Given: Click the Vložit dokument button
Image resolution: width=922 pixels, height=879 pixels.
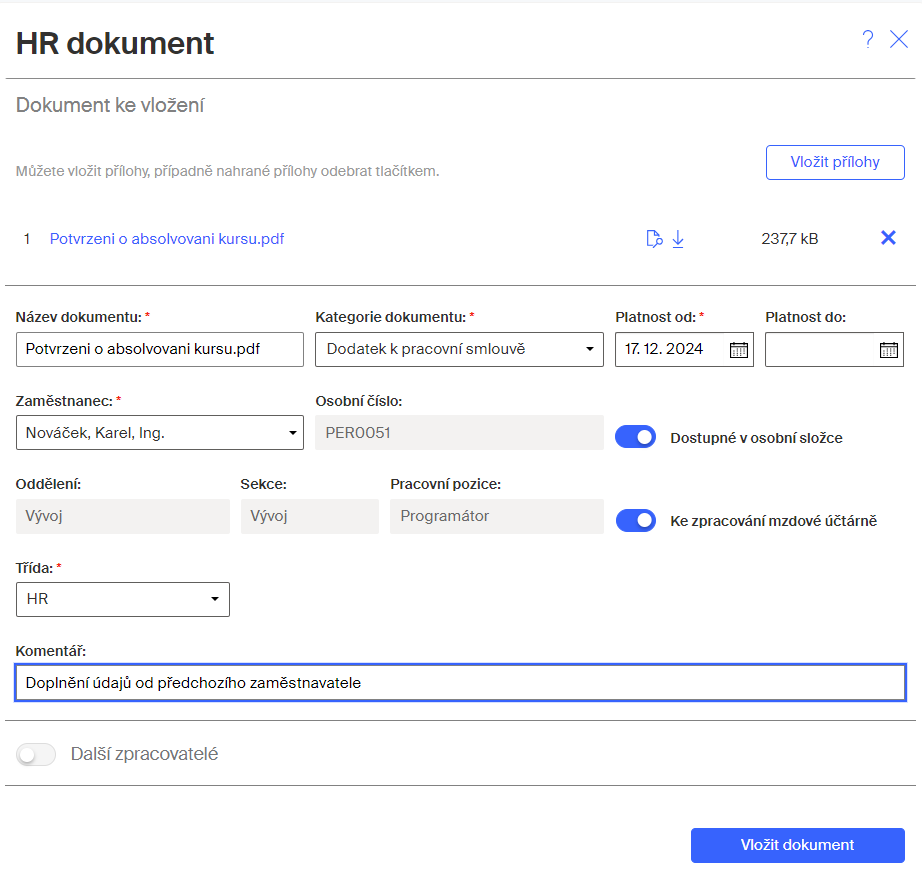Looking at the screenshot, I should 797,845.
